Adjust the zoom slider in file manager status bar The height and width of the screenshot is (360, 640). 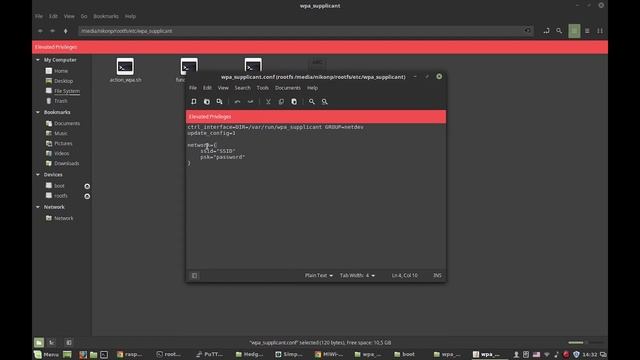(x=585, y=342)
